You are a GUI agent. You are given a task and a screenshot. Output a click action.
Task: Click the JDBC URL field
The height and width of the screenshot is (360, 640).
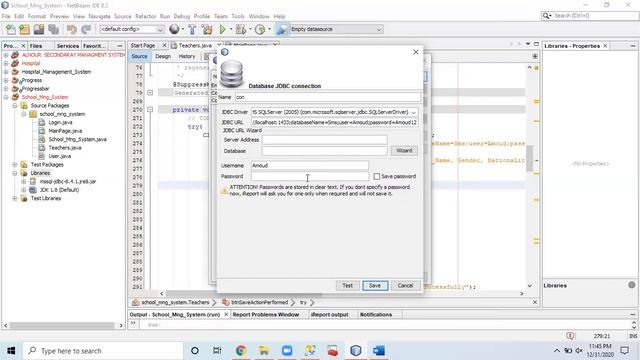pyautogui.click(x=334, y=122)
